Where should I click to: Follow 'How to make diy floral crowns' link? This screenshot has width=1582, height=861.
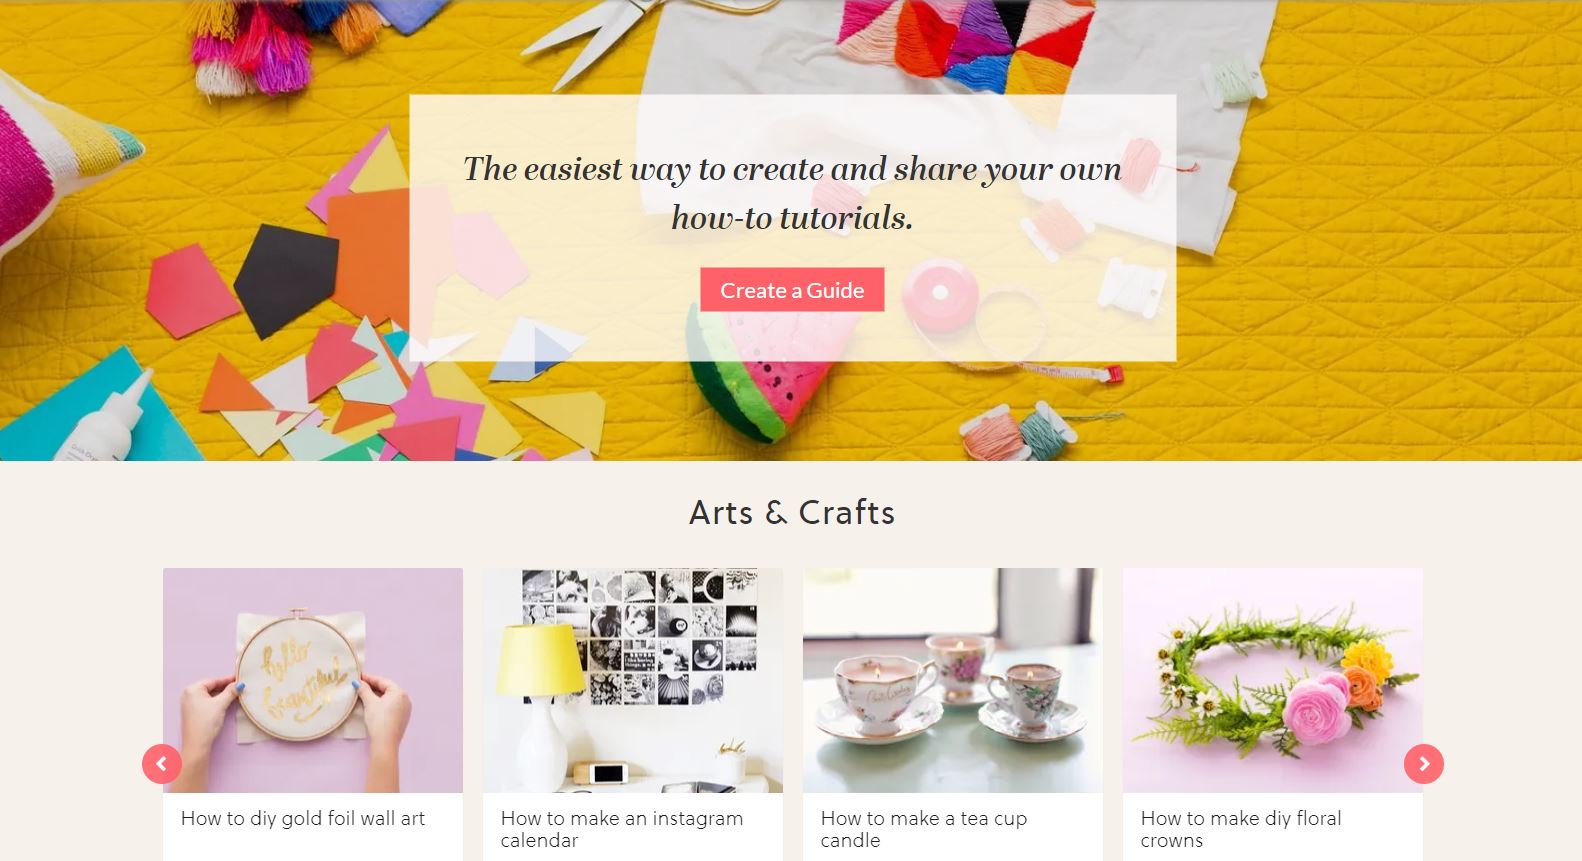(1241, 829)
